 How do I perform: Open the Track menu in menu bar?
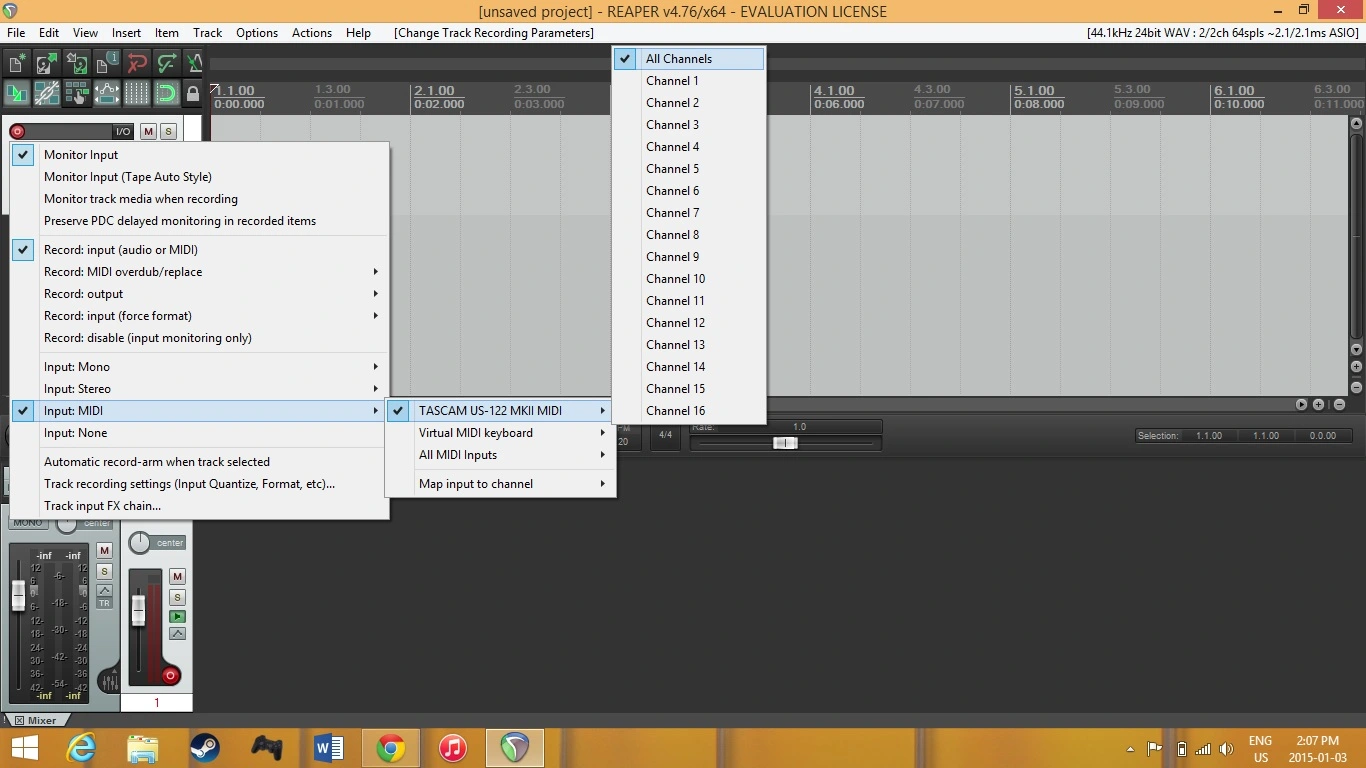click(x=207, y=33)
